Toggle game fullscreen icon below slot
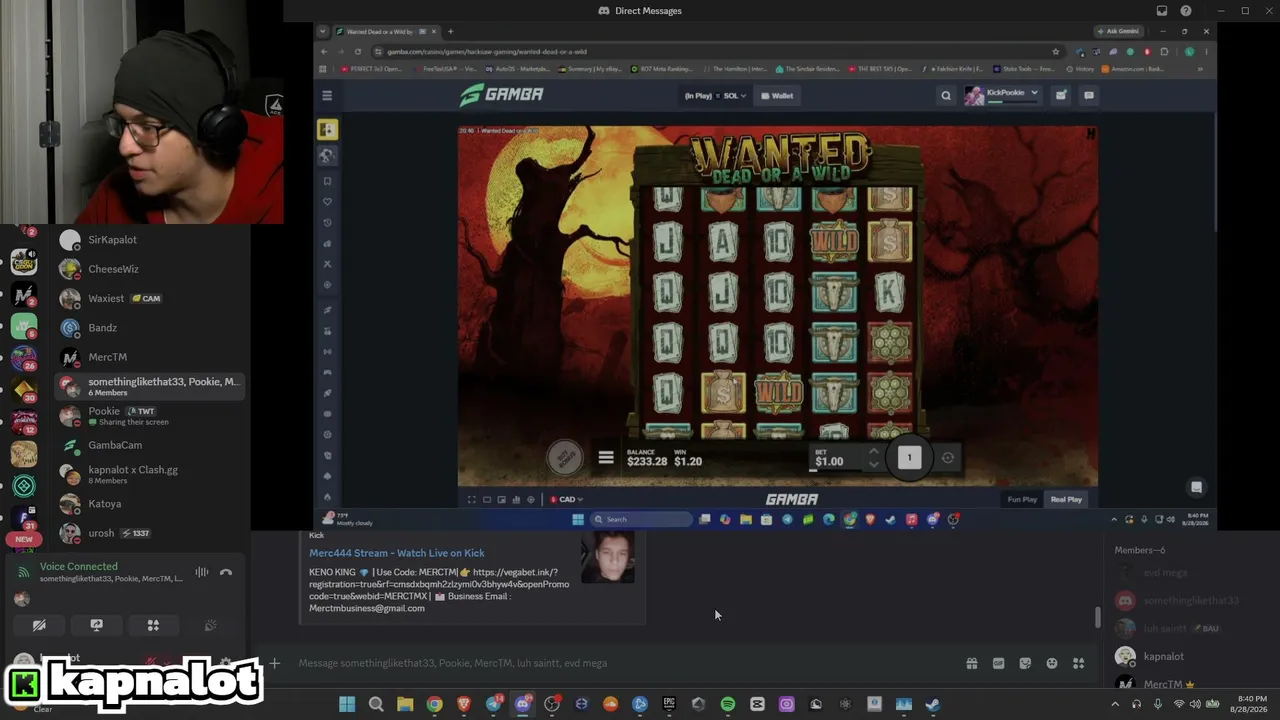This screenshot has width=1280, height=720. 472,500
